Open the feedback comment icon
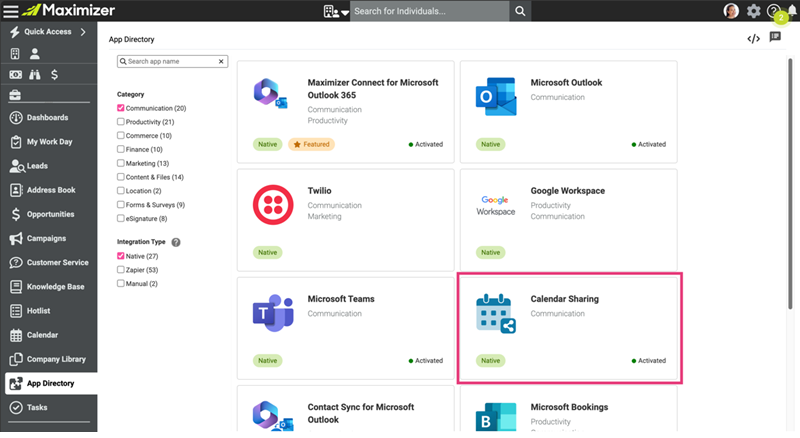This screenshot has width=800, height=438. click(775, 38)
